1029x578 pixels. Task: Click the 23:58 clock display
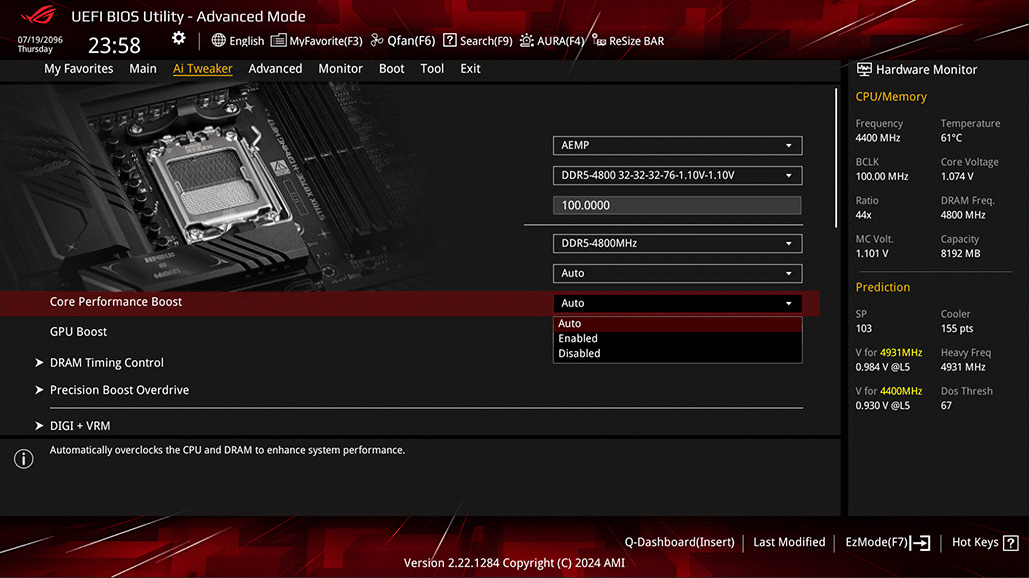[x=114, y=45]
